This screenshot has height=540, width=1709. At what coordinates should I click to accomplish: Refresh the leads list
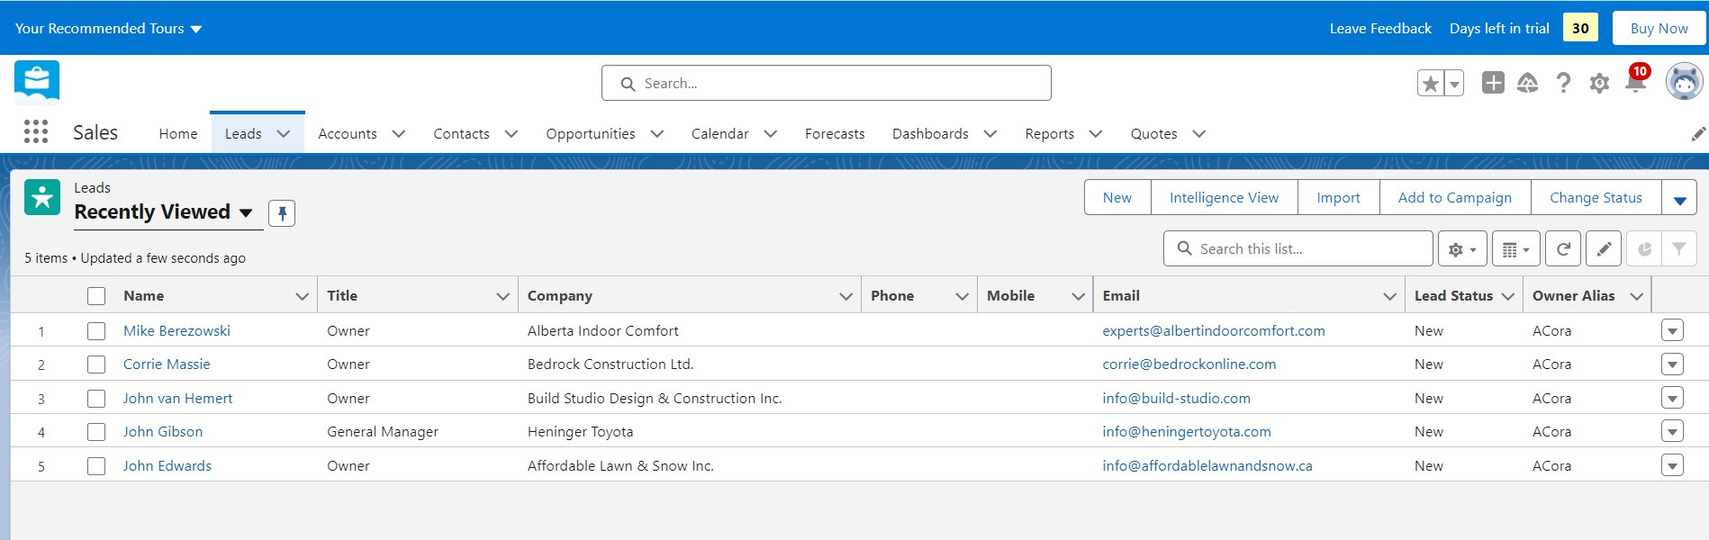click(1563, 249)
